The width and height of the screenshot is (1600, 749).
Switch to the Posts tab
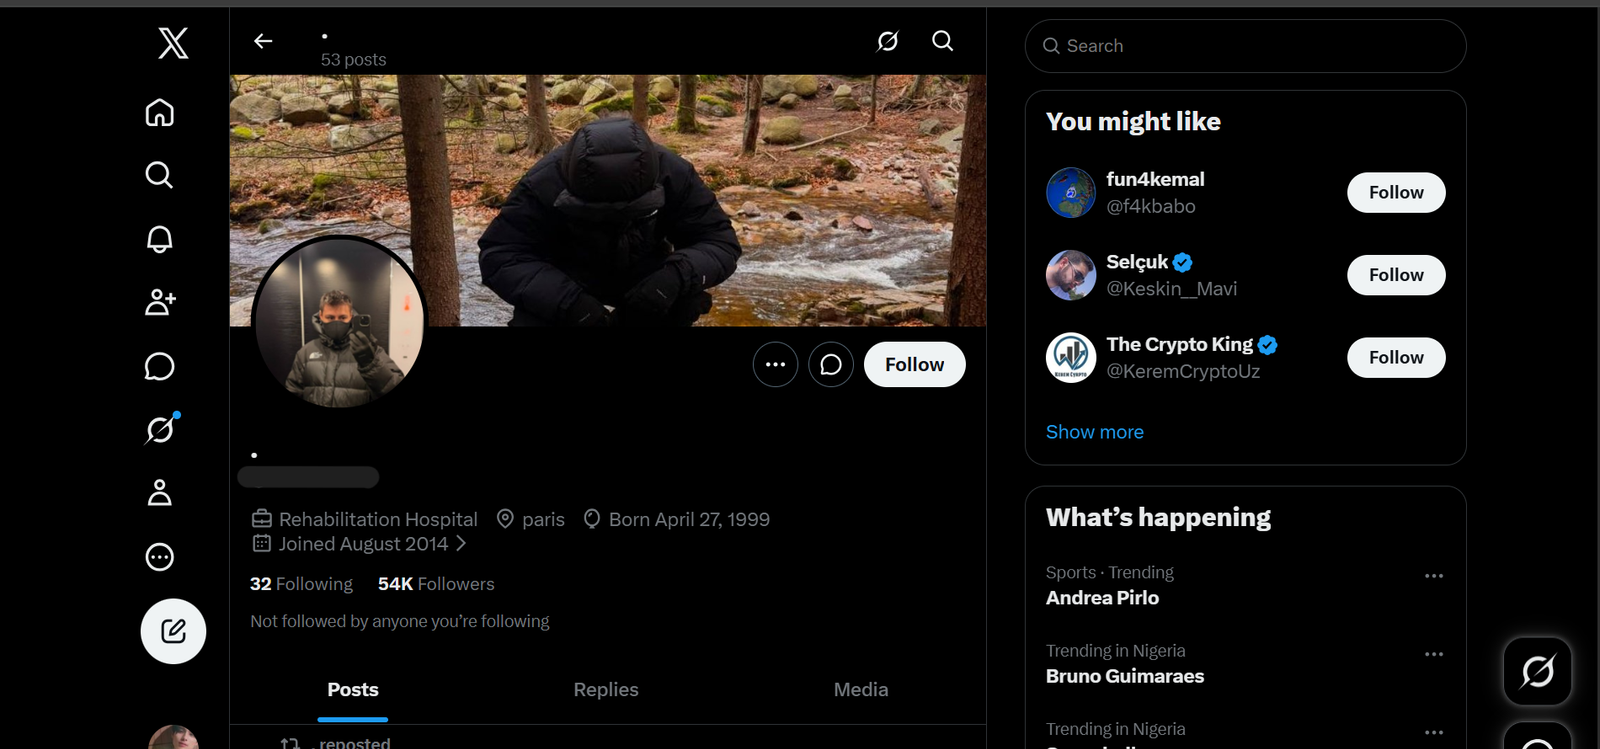tap(353, 690)
